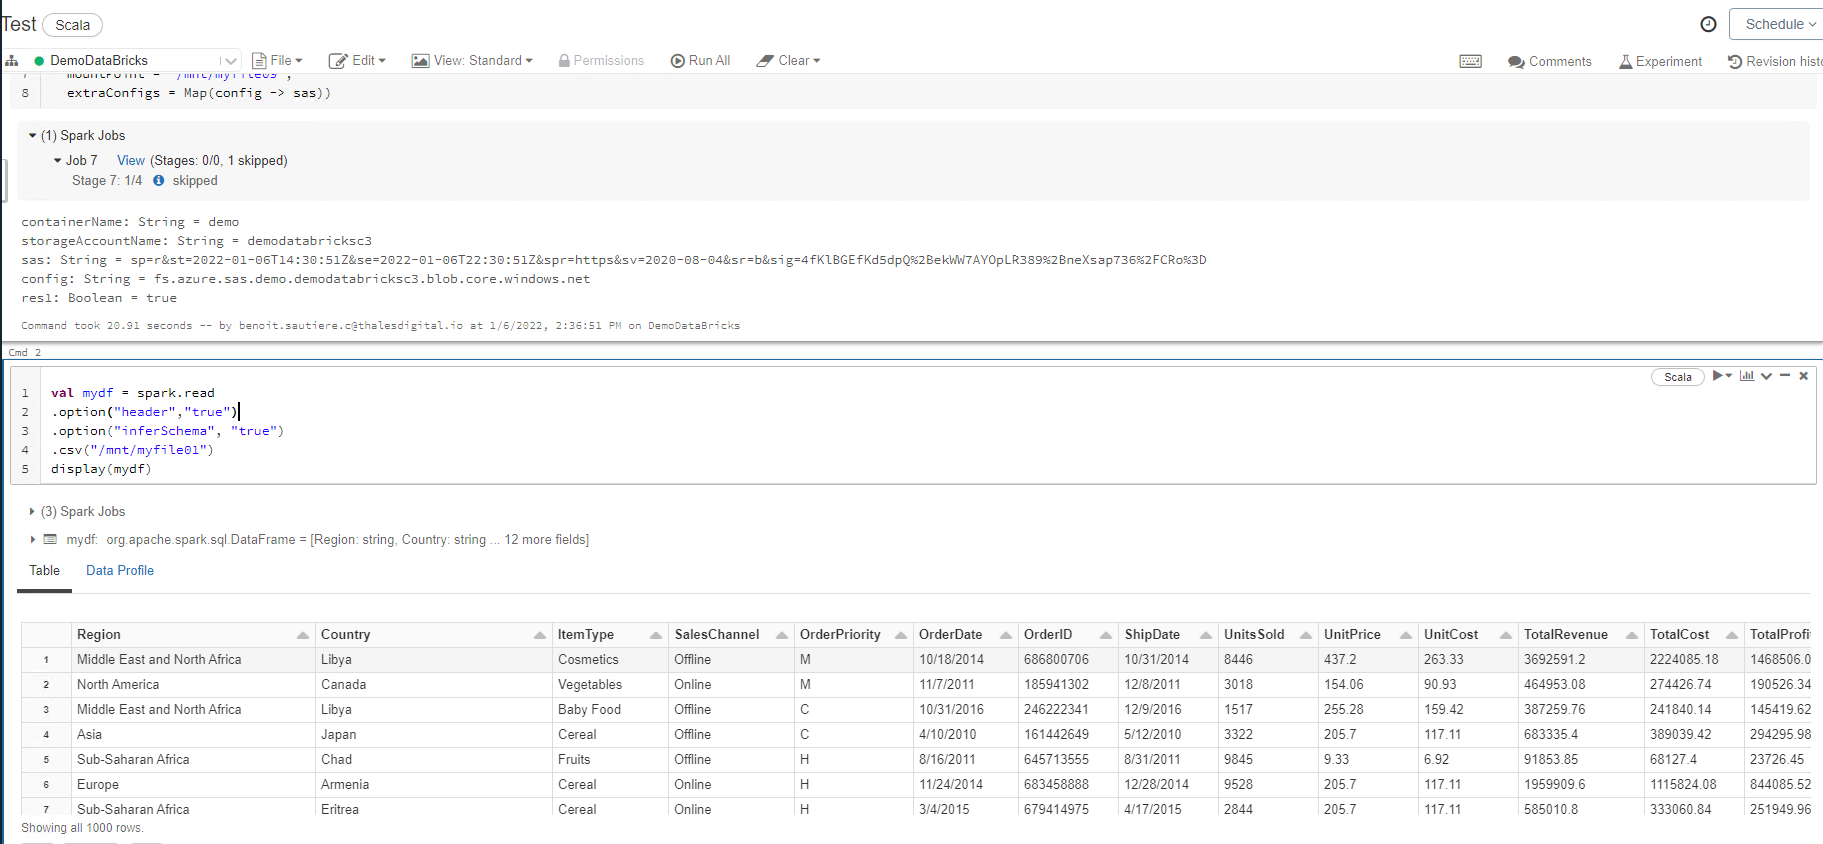
Task: Sort by TotalRevenue column
Action: [1632, 635]
